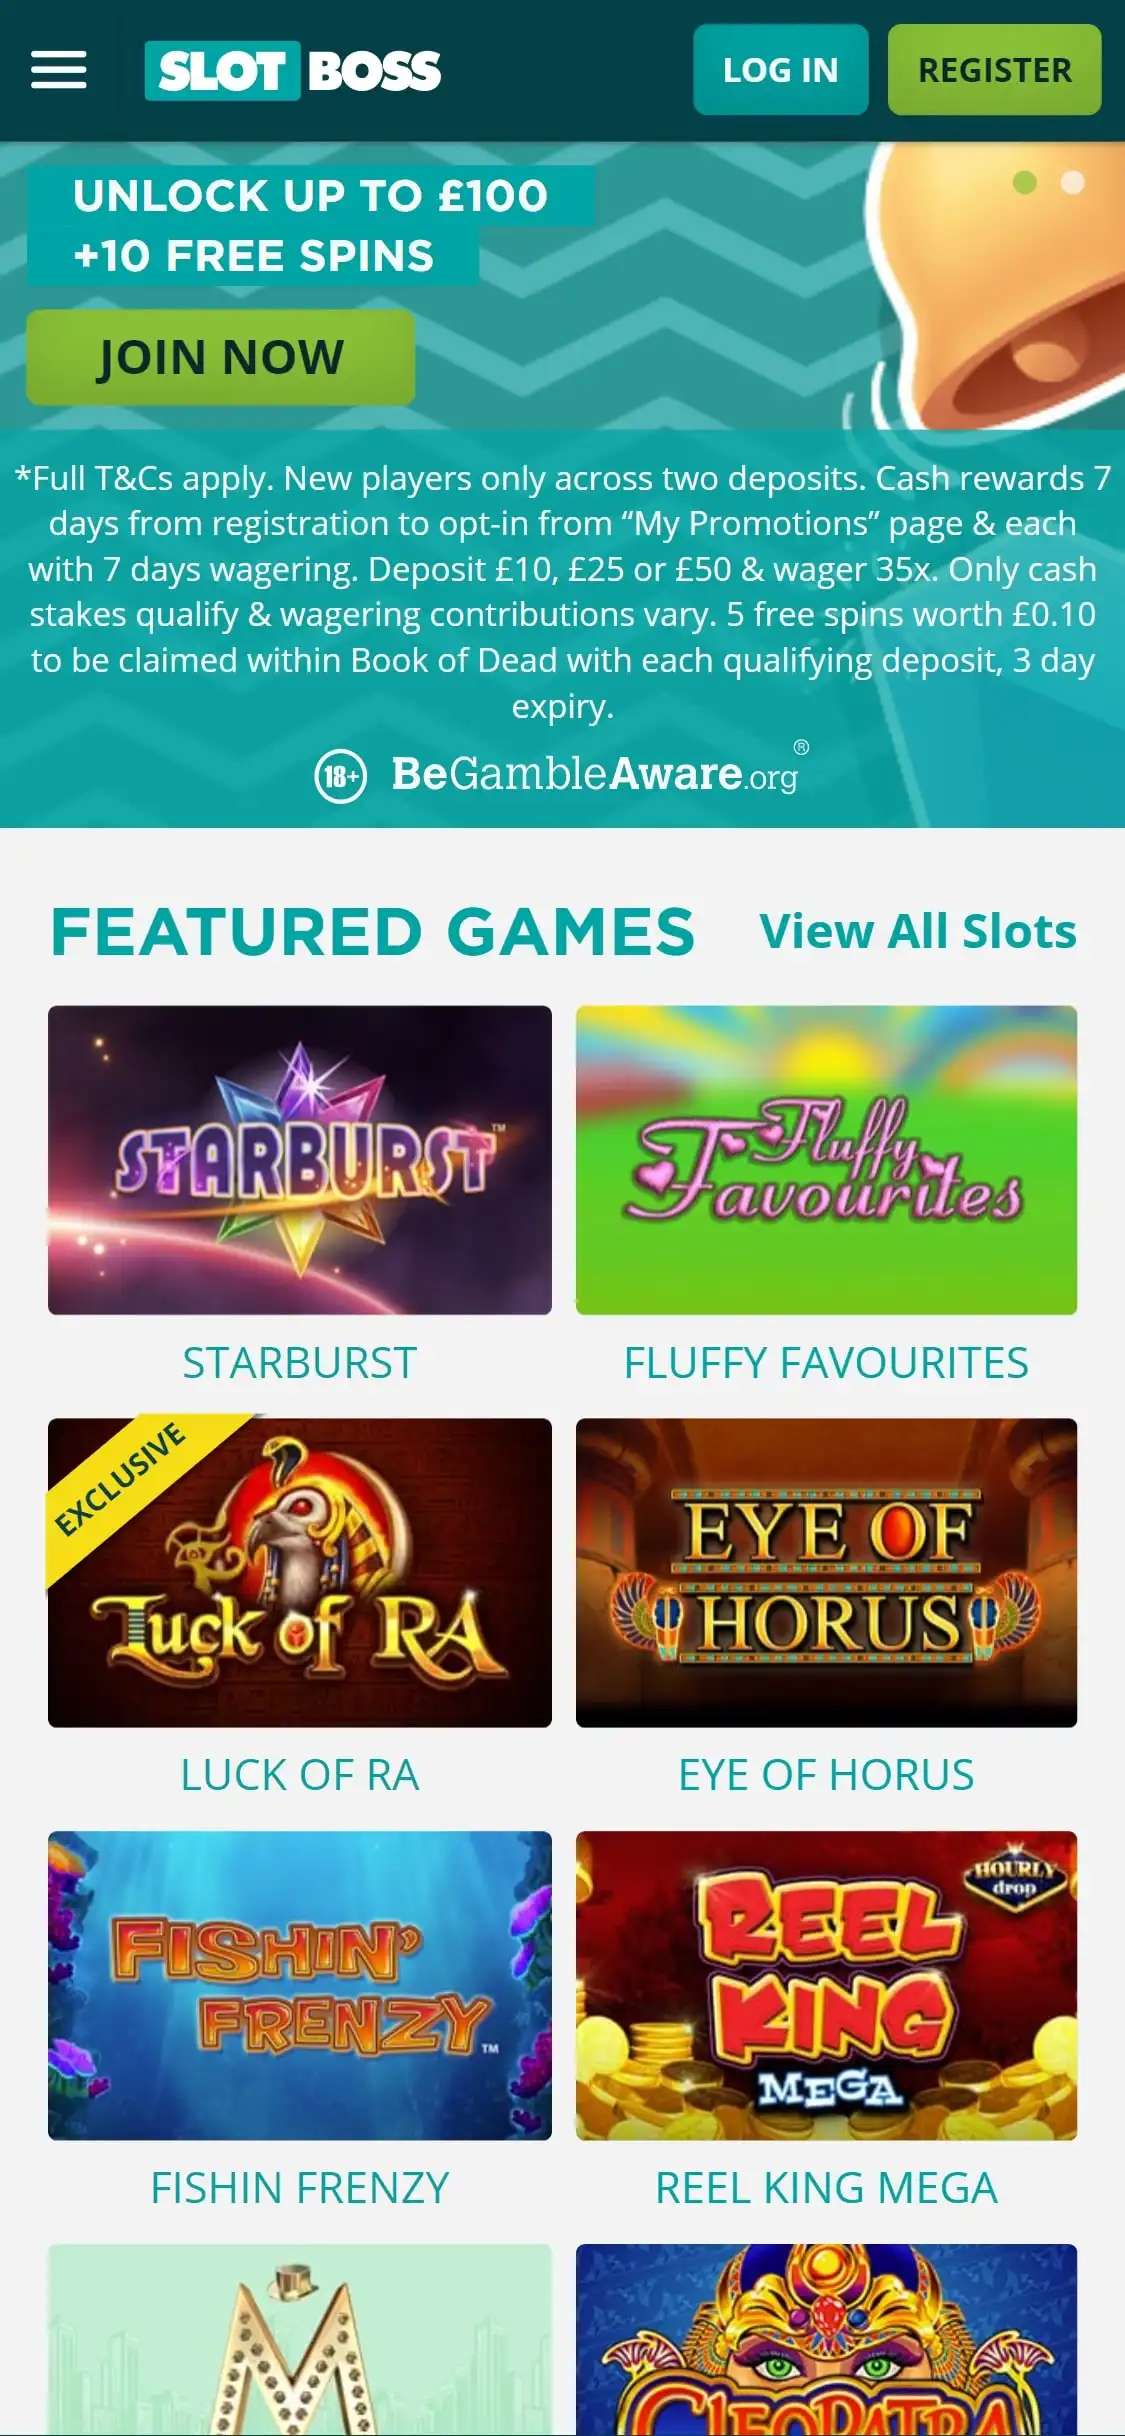
Task: Open the Fluffy Favourites game tile
Action: 826,1160
